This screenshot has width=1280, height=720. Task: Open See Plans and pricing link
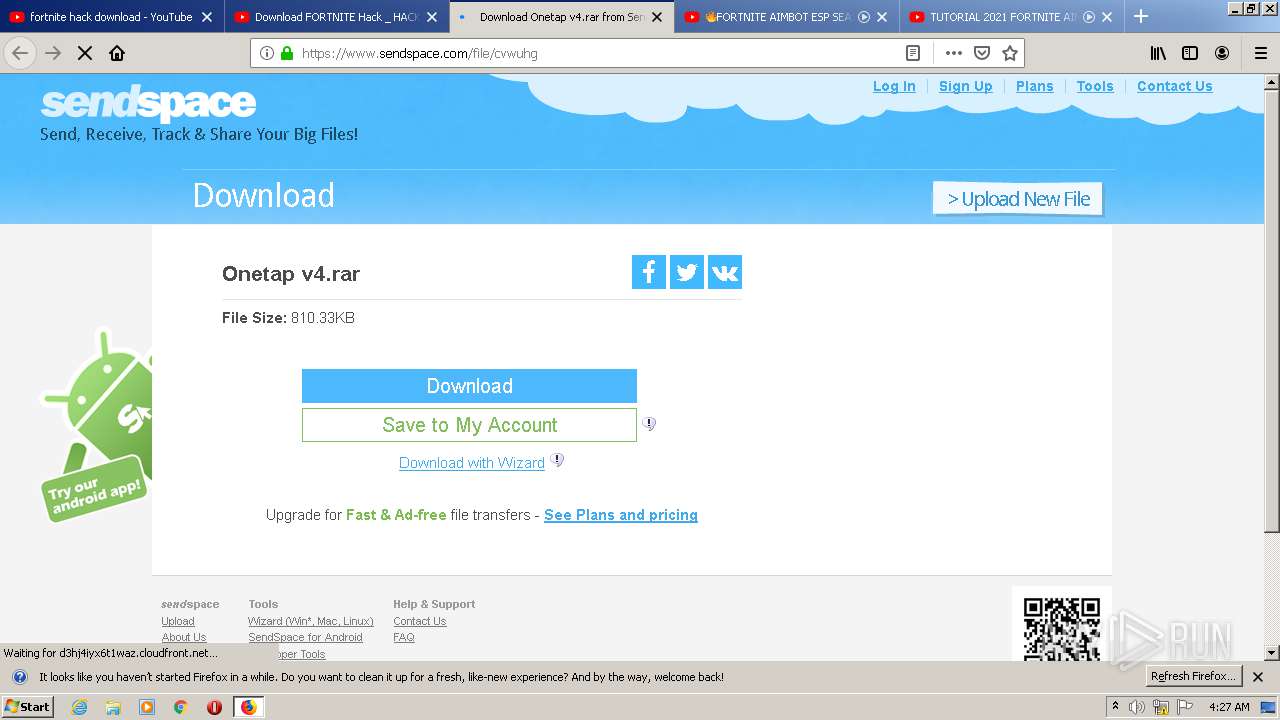pos(621,515)
